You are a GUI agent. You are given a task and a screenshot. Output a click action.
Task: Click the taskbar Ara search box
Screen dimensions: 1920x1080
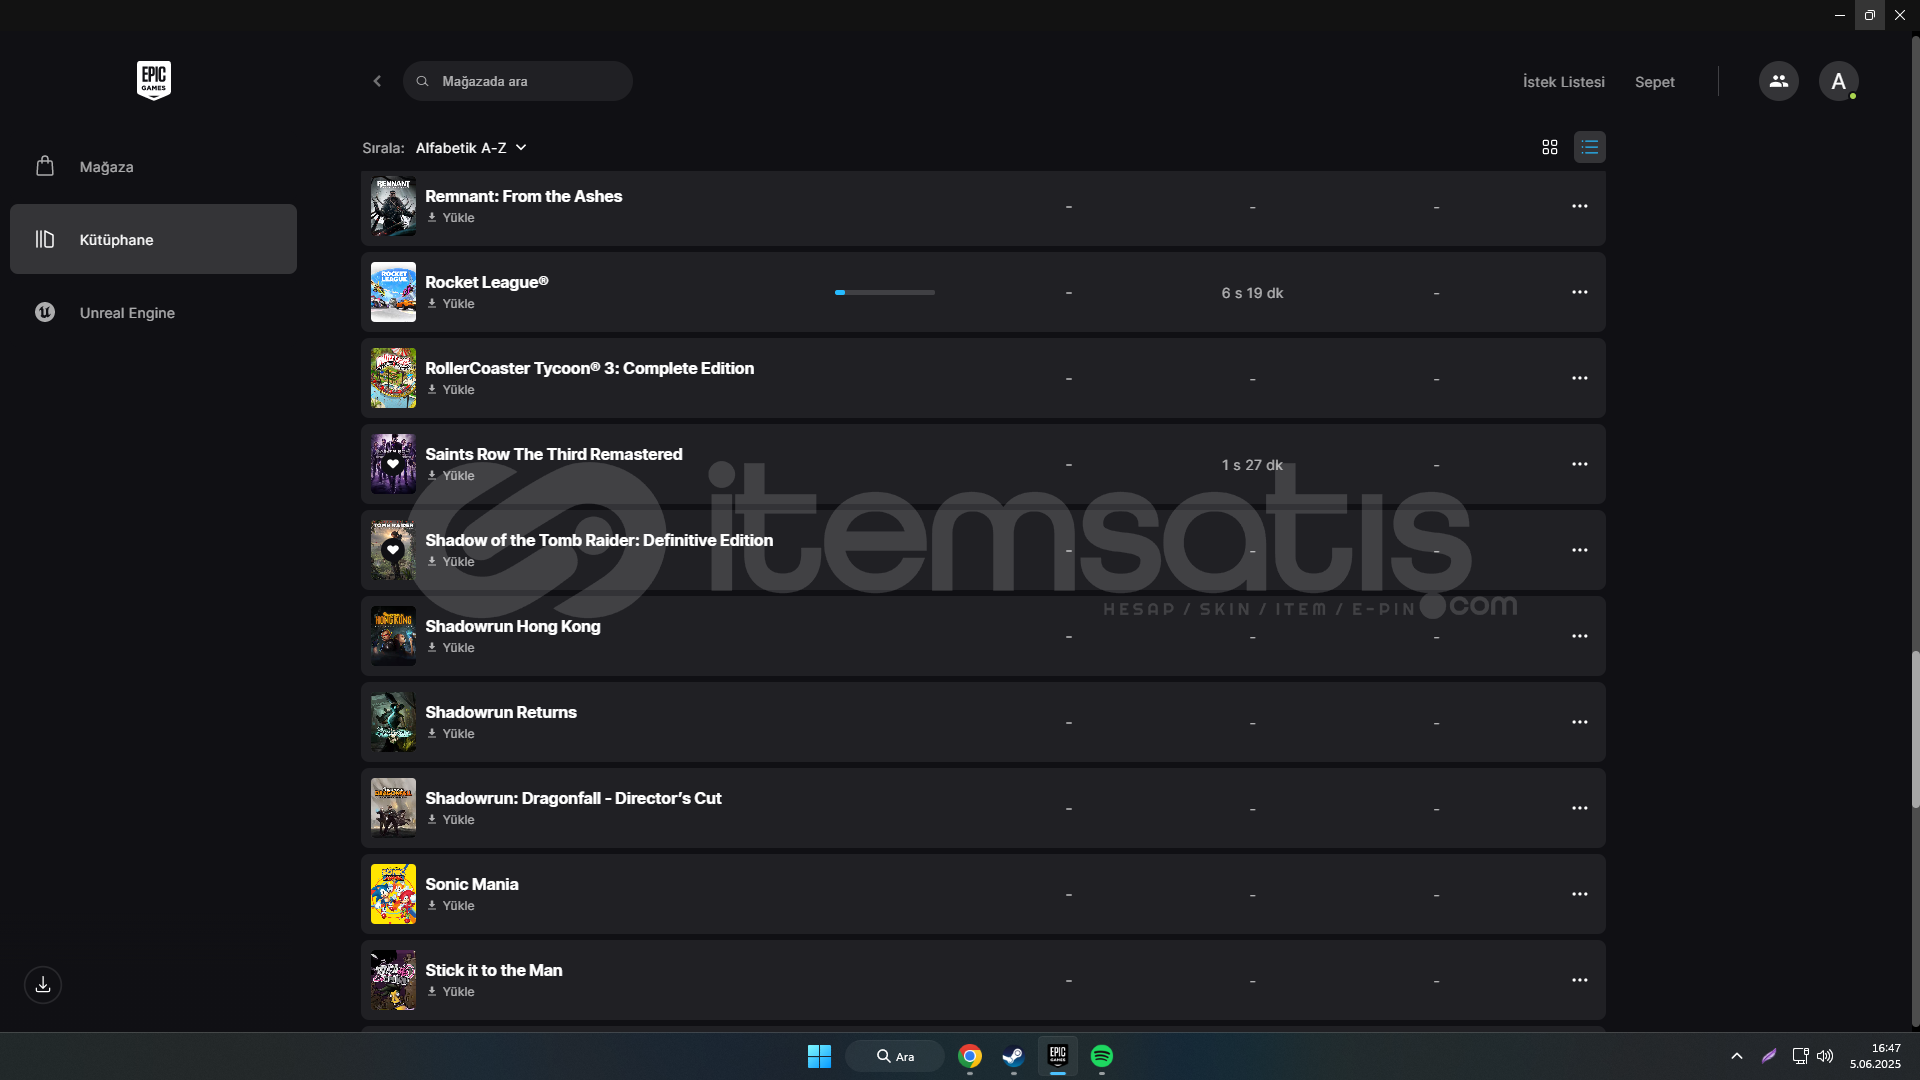coord(895,1056)
